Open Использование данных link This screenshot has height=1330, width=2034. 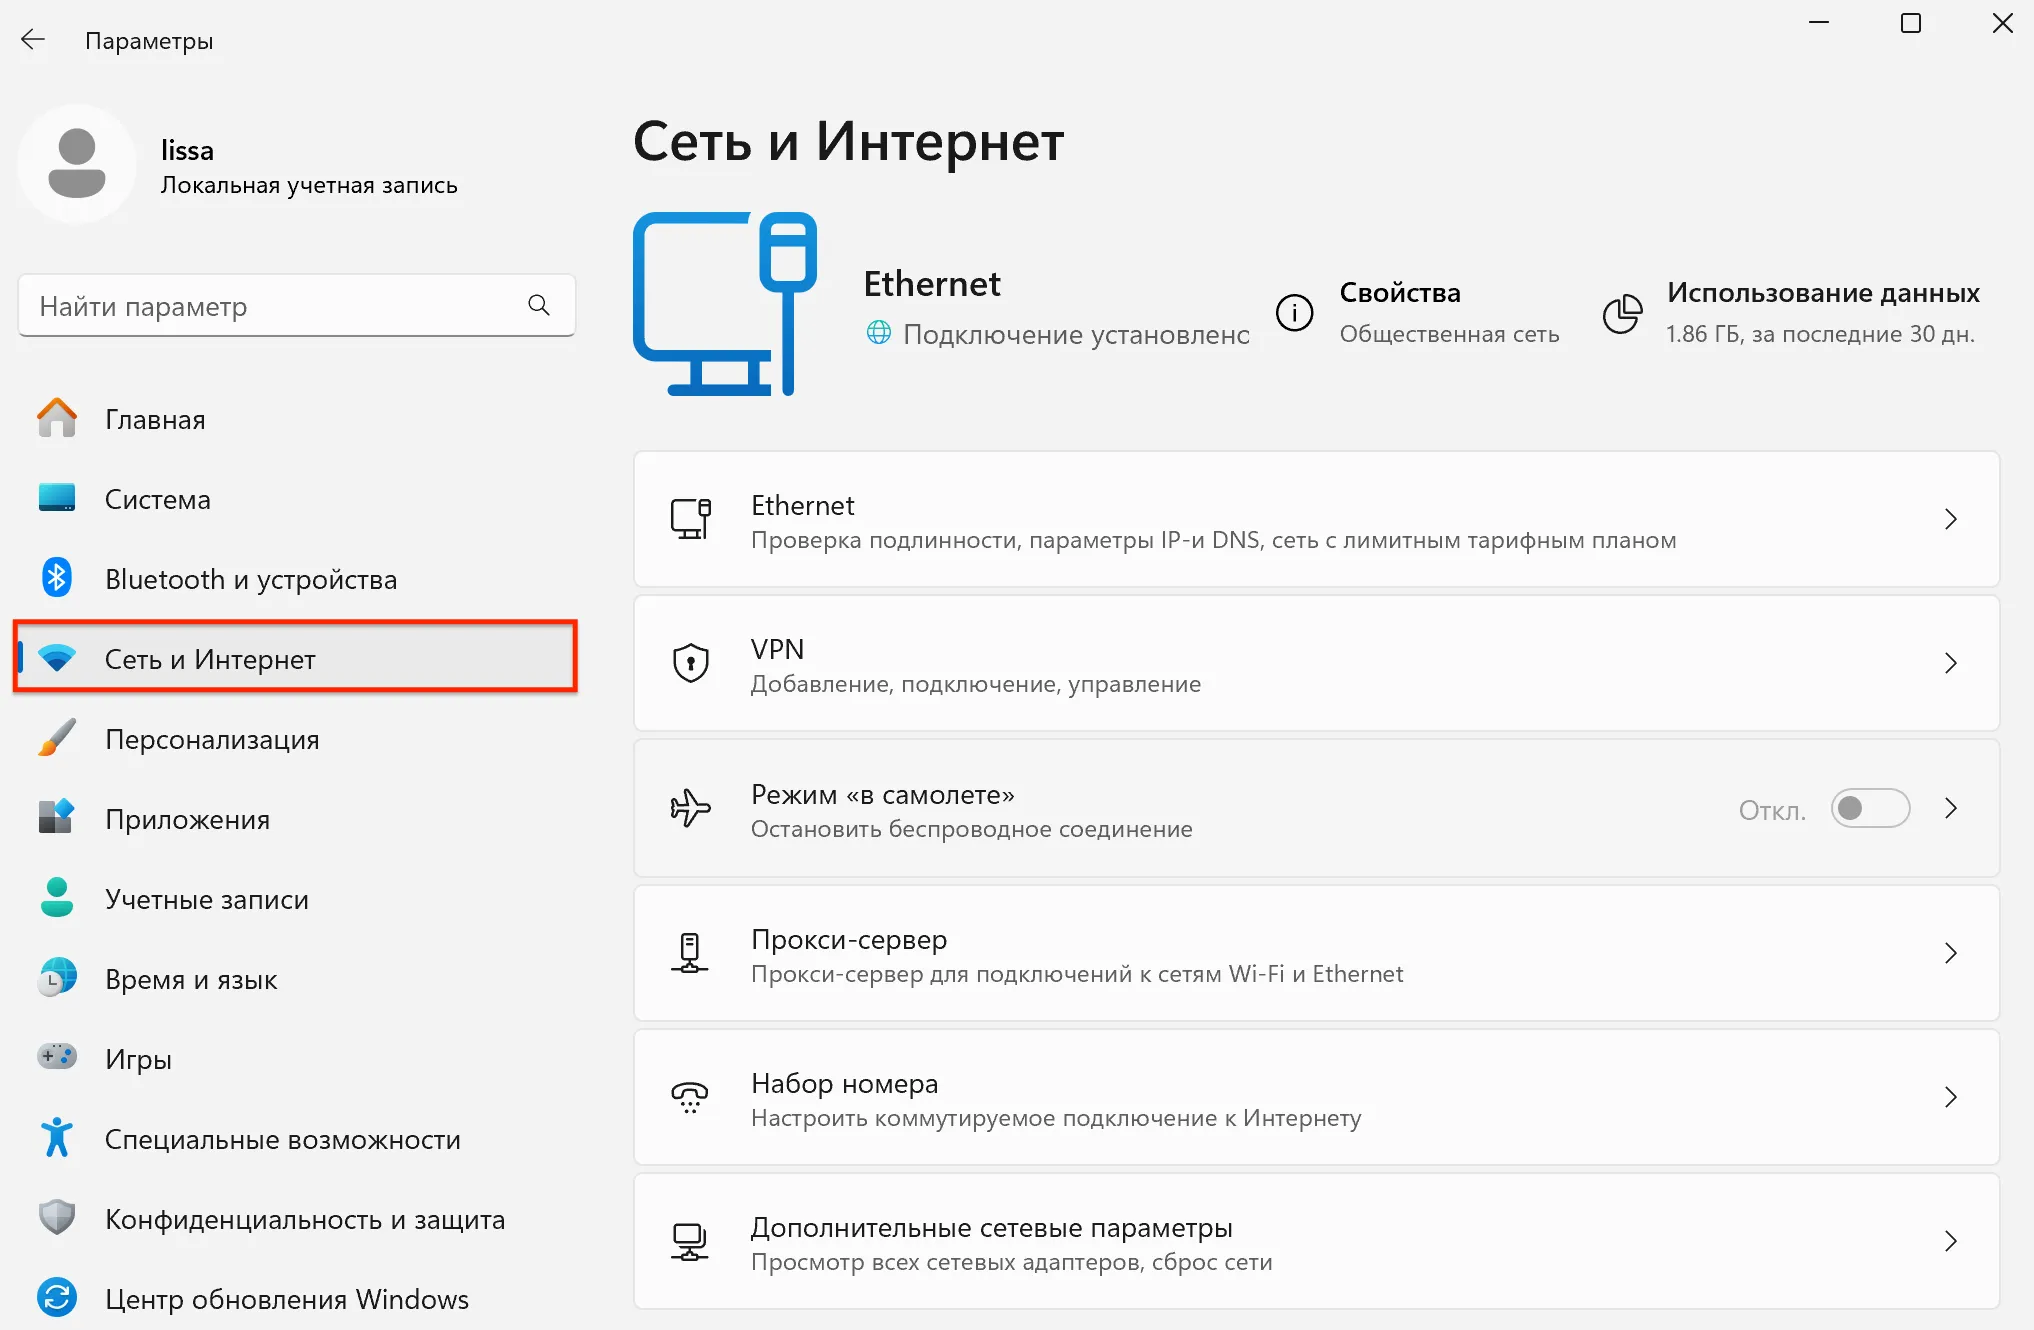coord(1822,293)
